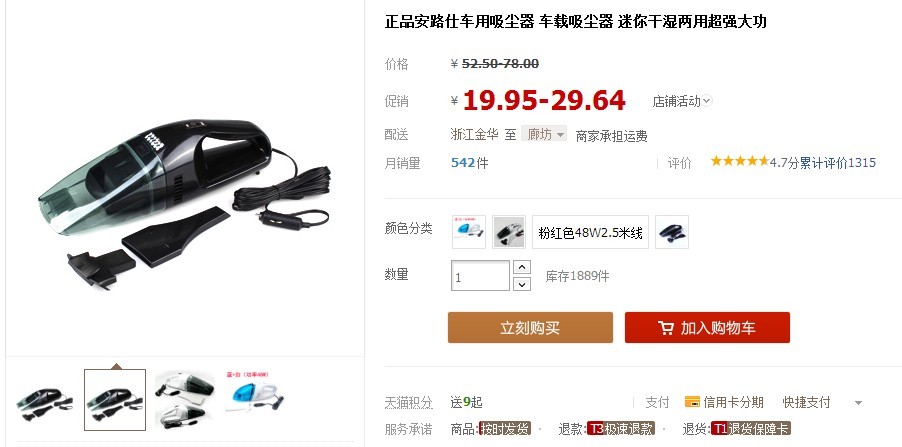The height and width of the screenshot is (447, 902).
Task: Click the quantity input field
Action: tap(480, 276)
